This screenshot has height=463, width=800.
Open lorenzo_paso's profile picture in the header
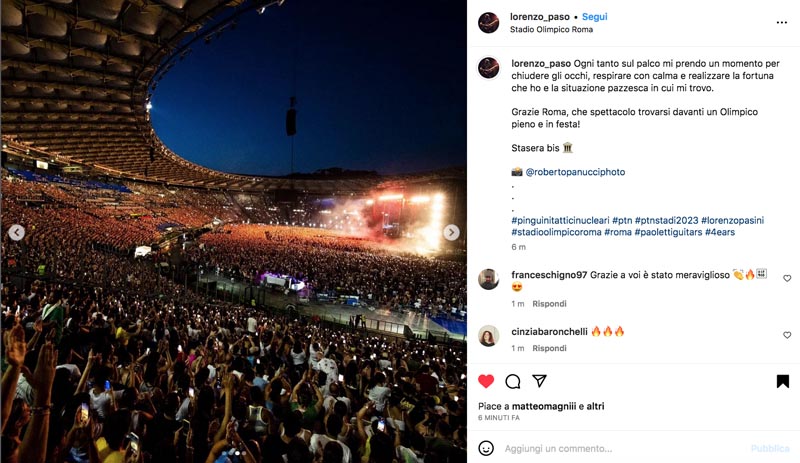(488, 23)
